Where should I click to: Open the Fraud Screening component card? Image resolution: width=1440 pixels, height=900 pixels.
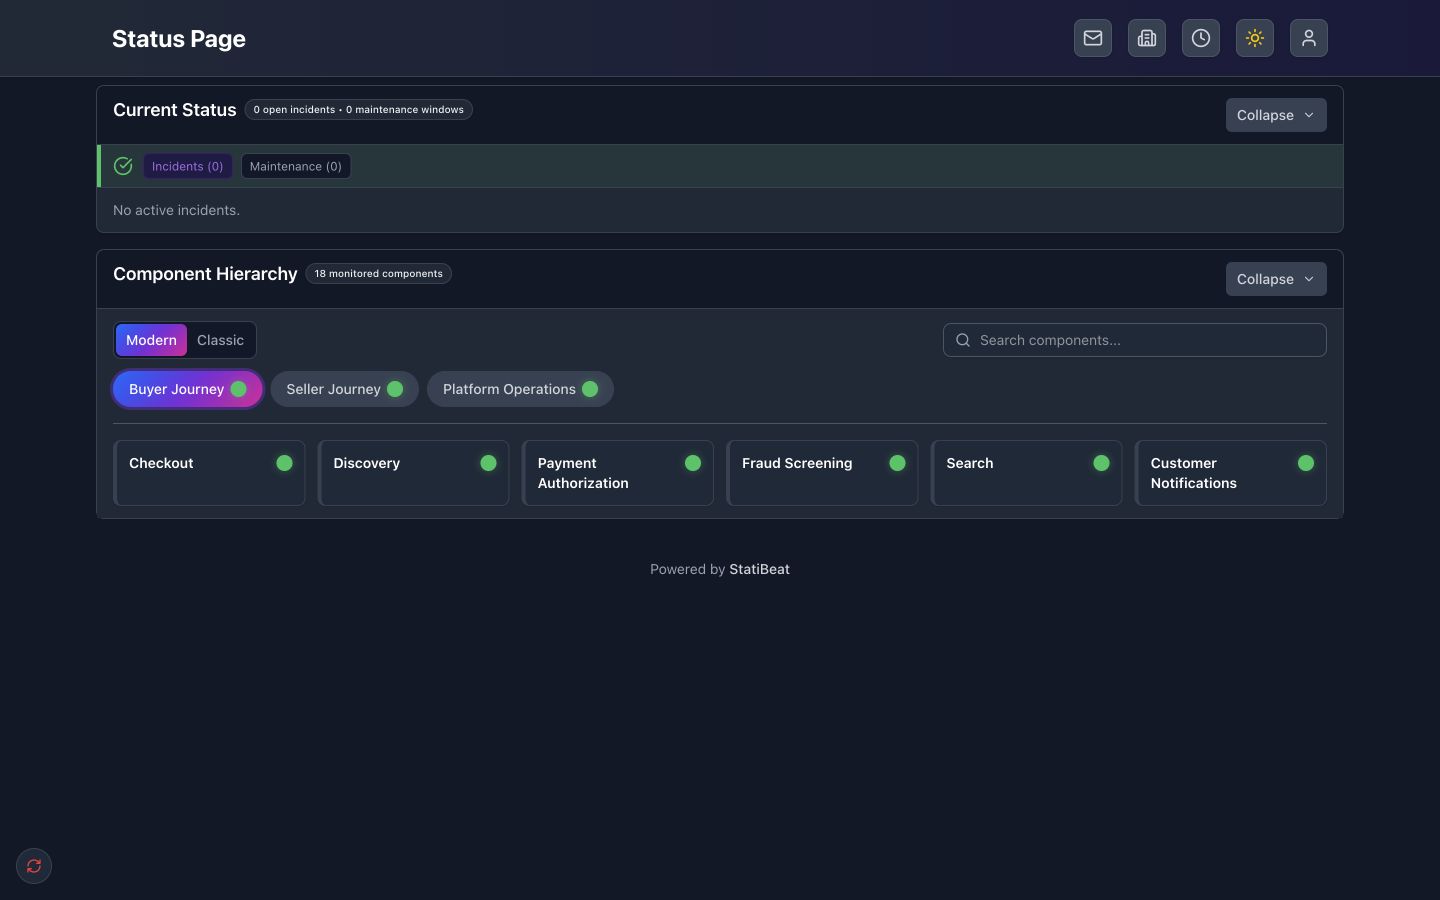coord(822,473)
